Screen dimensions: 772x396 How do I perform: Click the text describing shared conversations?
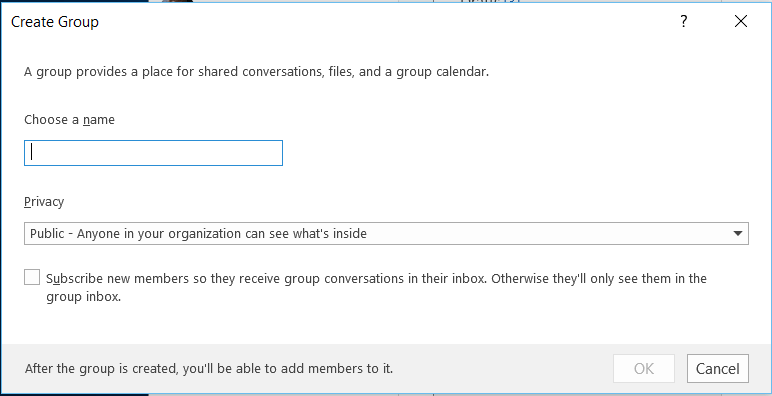point(257,72)
